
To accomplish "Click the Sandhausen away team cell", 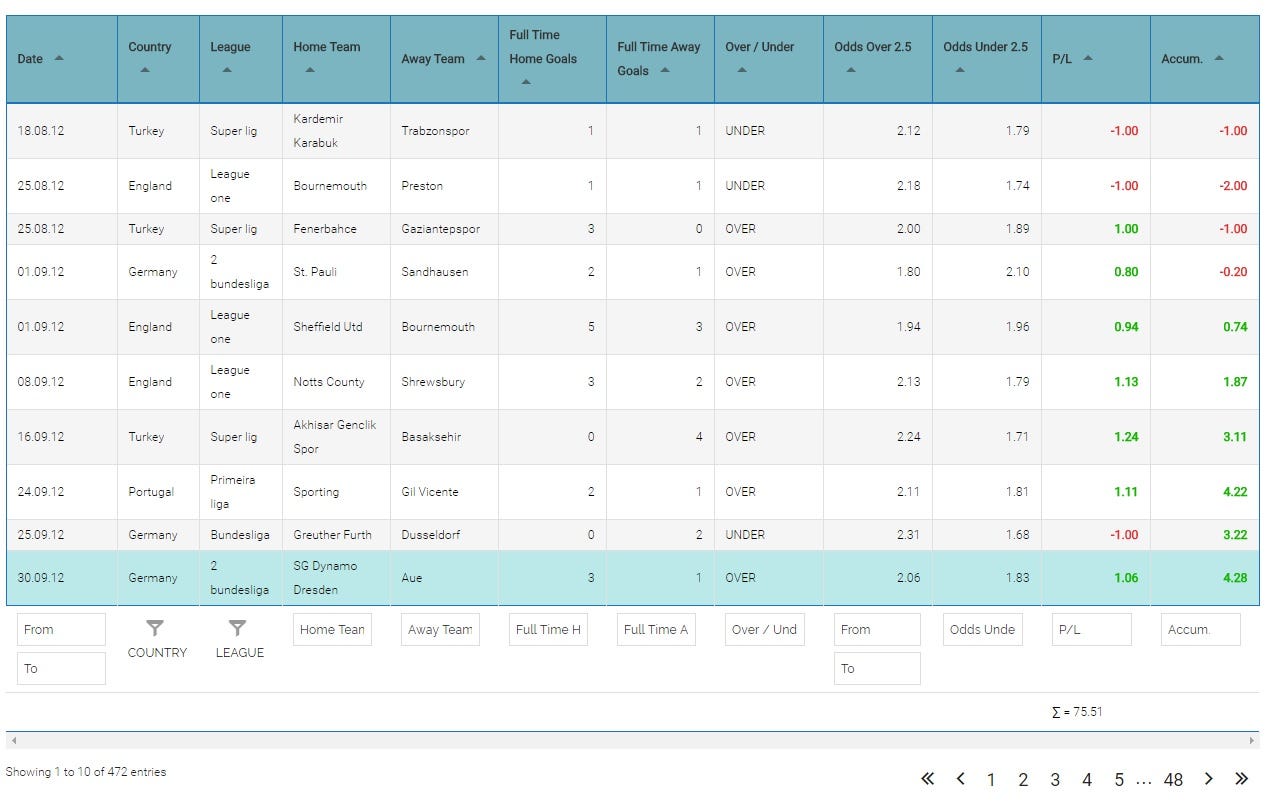I will pyautogui.click(x=444, y=271).
